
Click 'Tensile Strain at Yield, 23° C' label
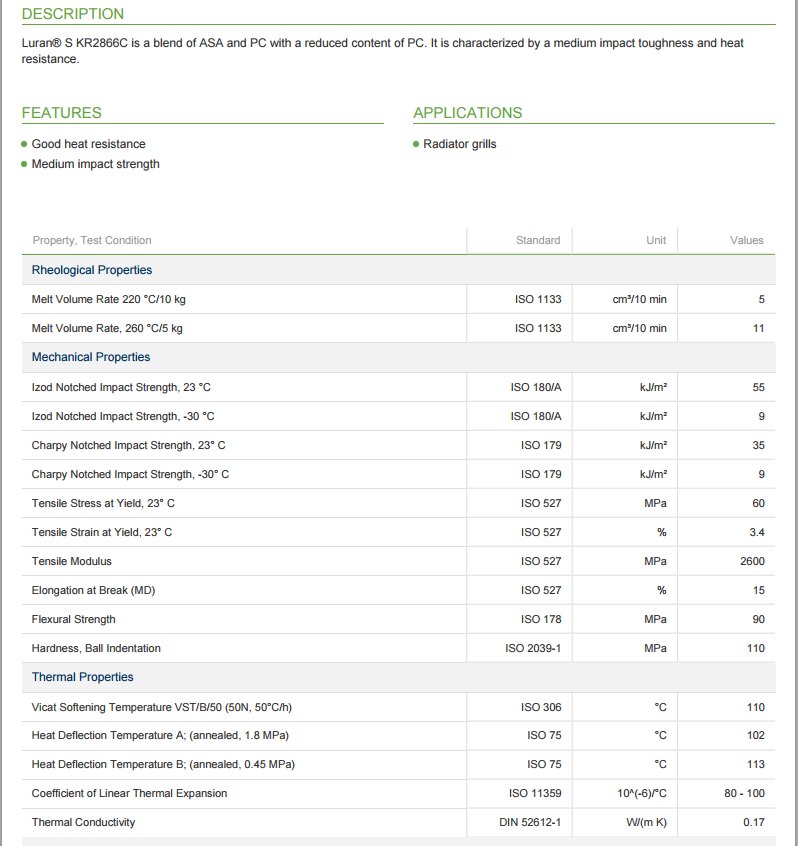point(101,533)
